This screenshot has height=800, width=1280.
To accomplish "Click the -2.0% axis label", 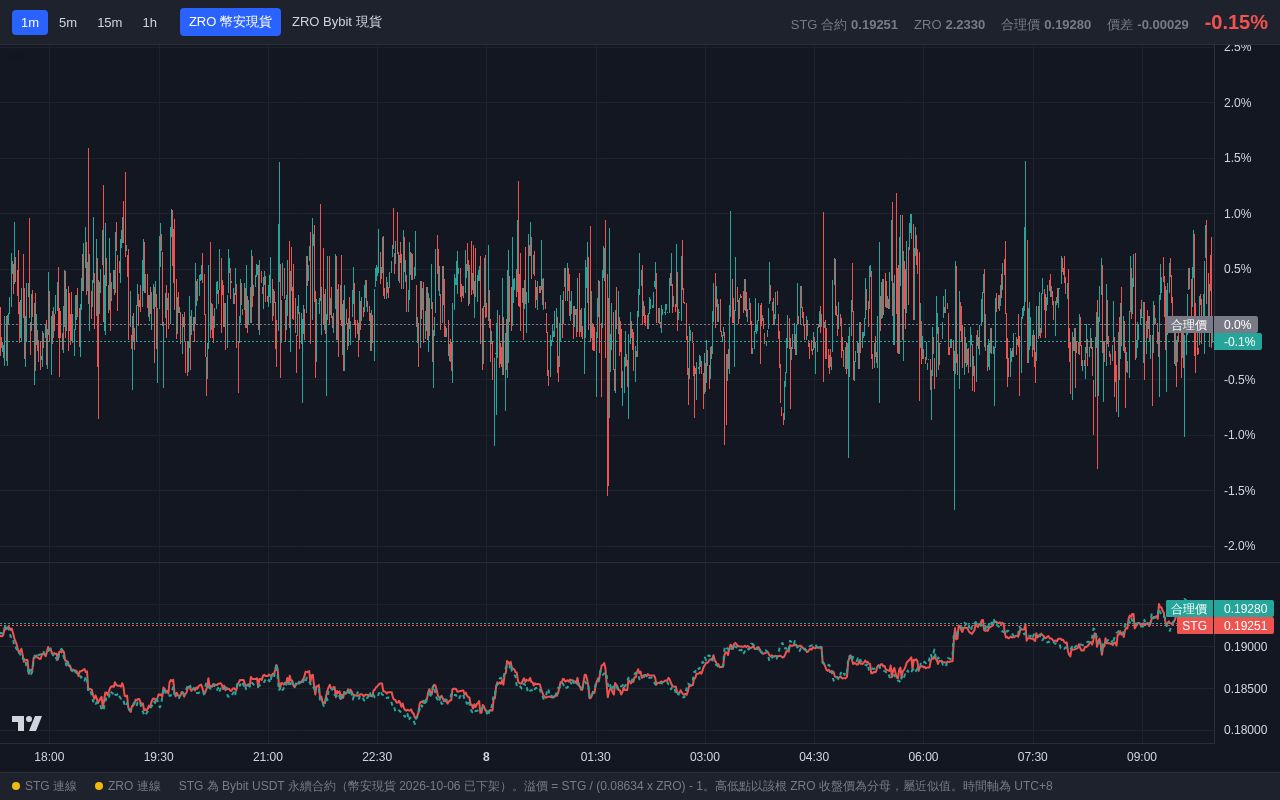I will (1240, 546).
